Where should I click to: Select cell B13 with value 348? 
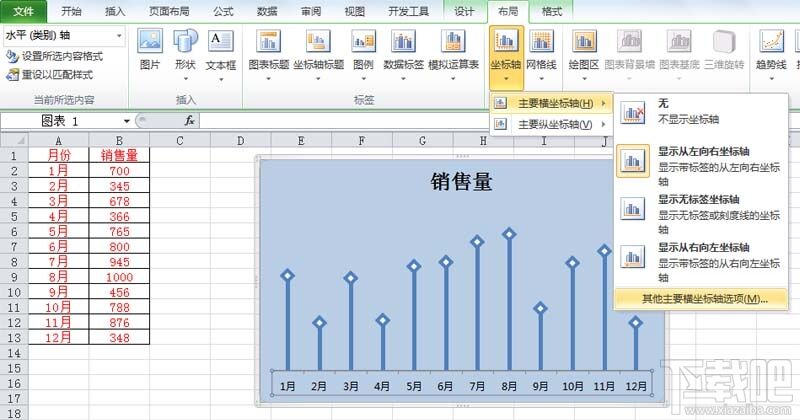coord(119,337)
